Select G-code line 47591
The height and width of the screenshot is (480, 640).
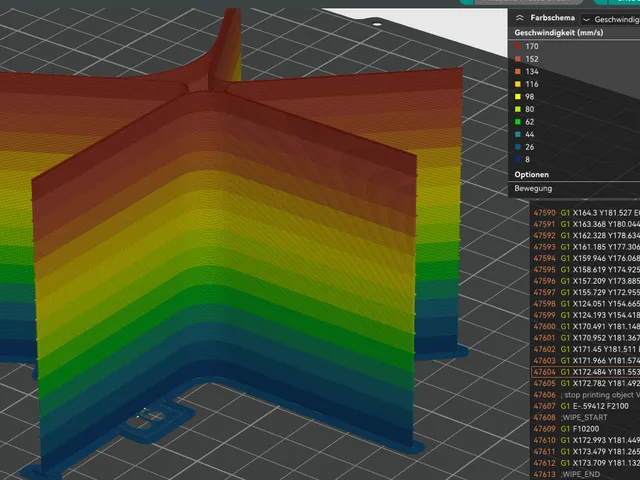pyautogui.click(x=586, y=224)
